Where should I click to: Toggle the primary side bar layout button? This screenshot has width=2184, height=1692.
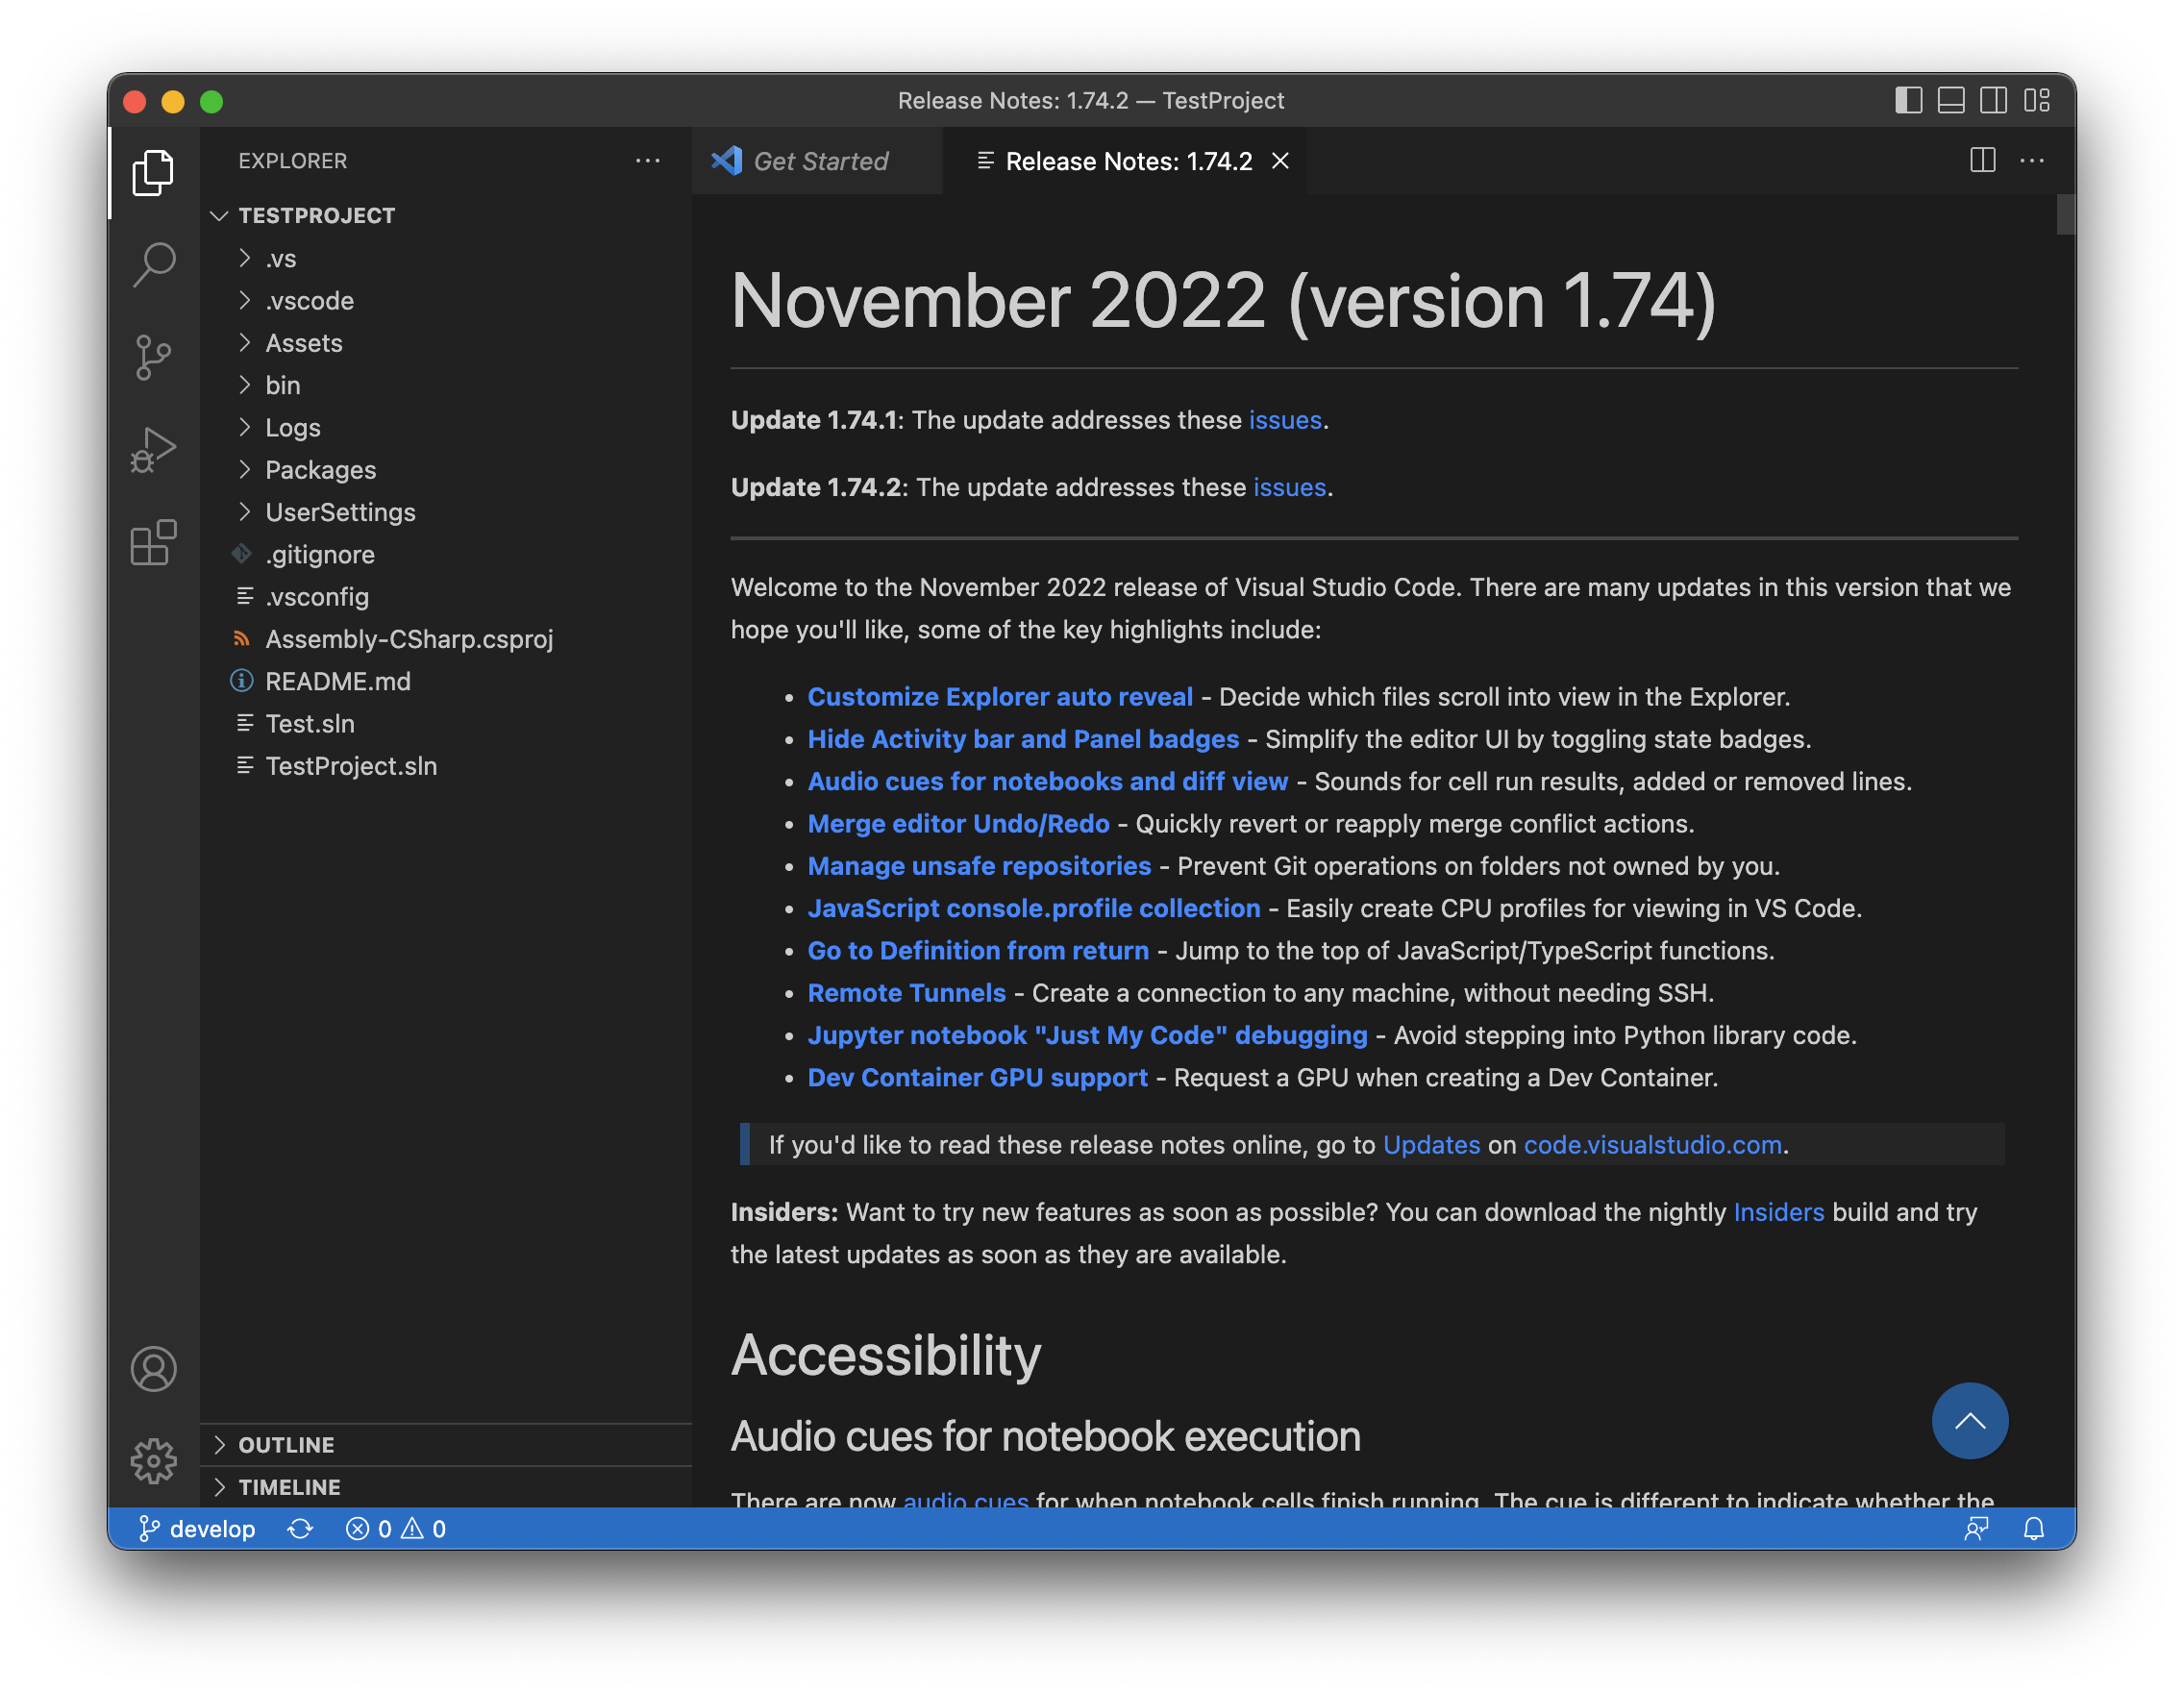pyautogui.click(x=1908, y=101)
